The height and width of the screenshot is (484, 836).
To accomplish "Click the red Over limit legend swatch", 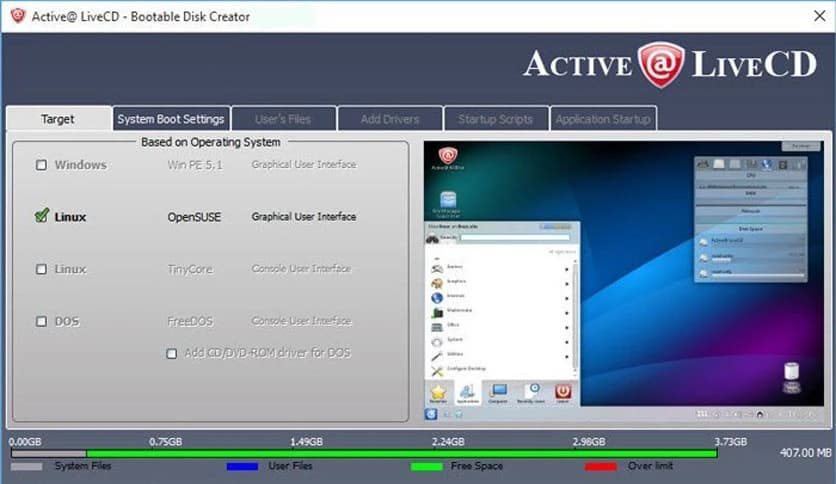I will pyautogui.click(x=601, y=466).
